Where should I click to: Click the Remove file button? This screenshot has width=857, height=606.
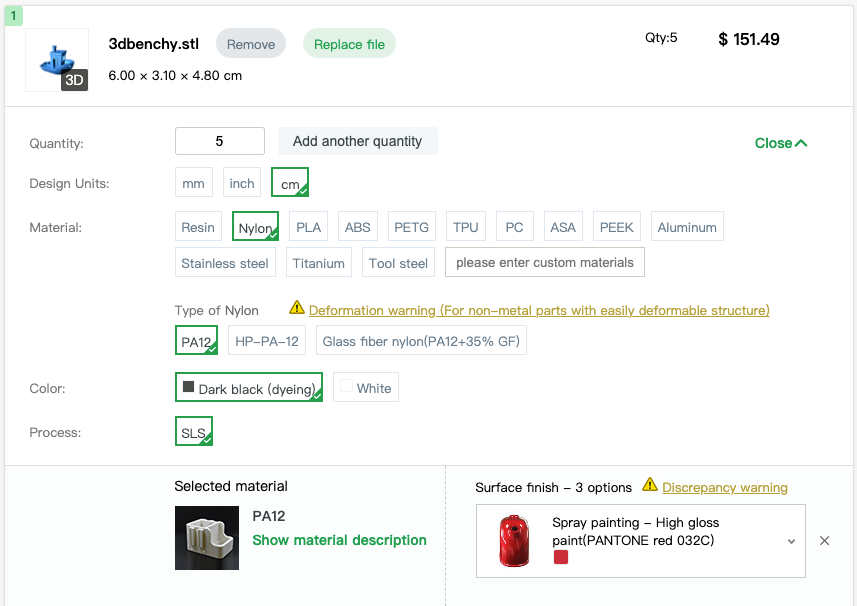coord(251,44)
